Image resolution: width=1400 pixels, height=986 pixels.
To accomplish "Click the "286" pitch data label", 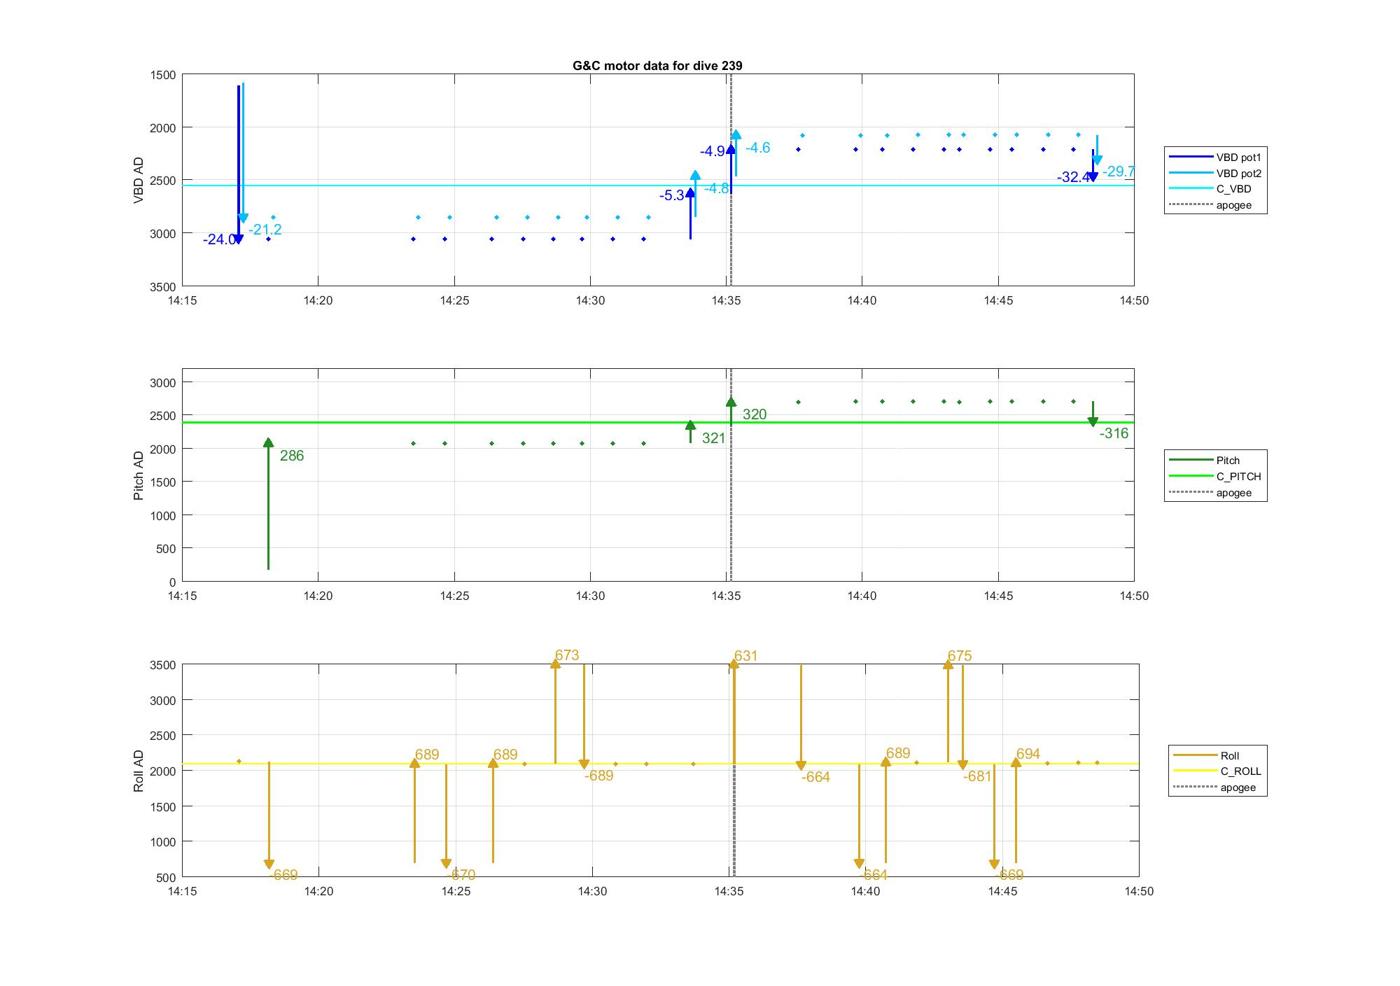I will [x=292, y=455].
